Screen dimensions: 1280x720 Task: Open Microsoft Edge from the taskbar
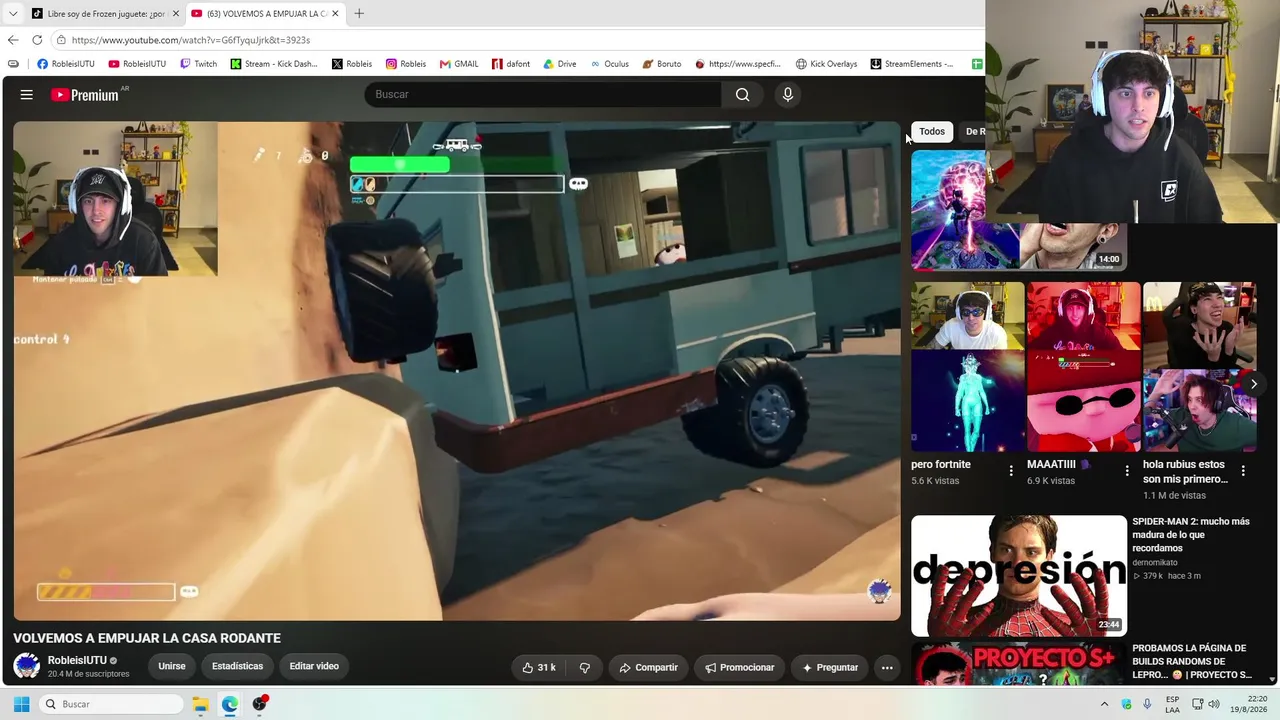pyautogui.click(x=230, y=704)
